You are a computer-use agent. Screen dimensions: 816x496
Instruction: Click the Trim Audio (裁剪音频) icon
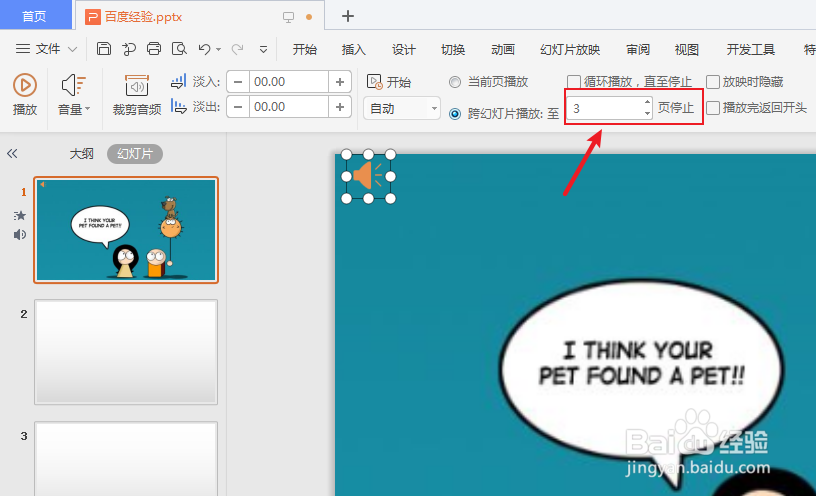[137, 85]
